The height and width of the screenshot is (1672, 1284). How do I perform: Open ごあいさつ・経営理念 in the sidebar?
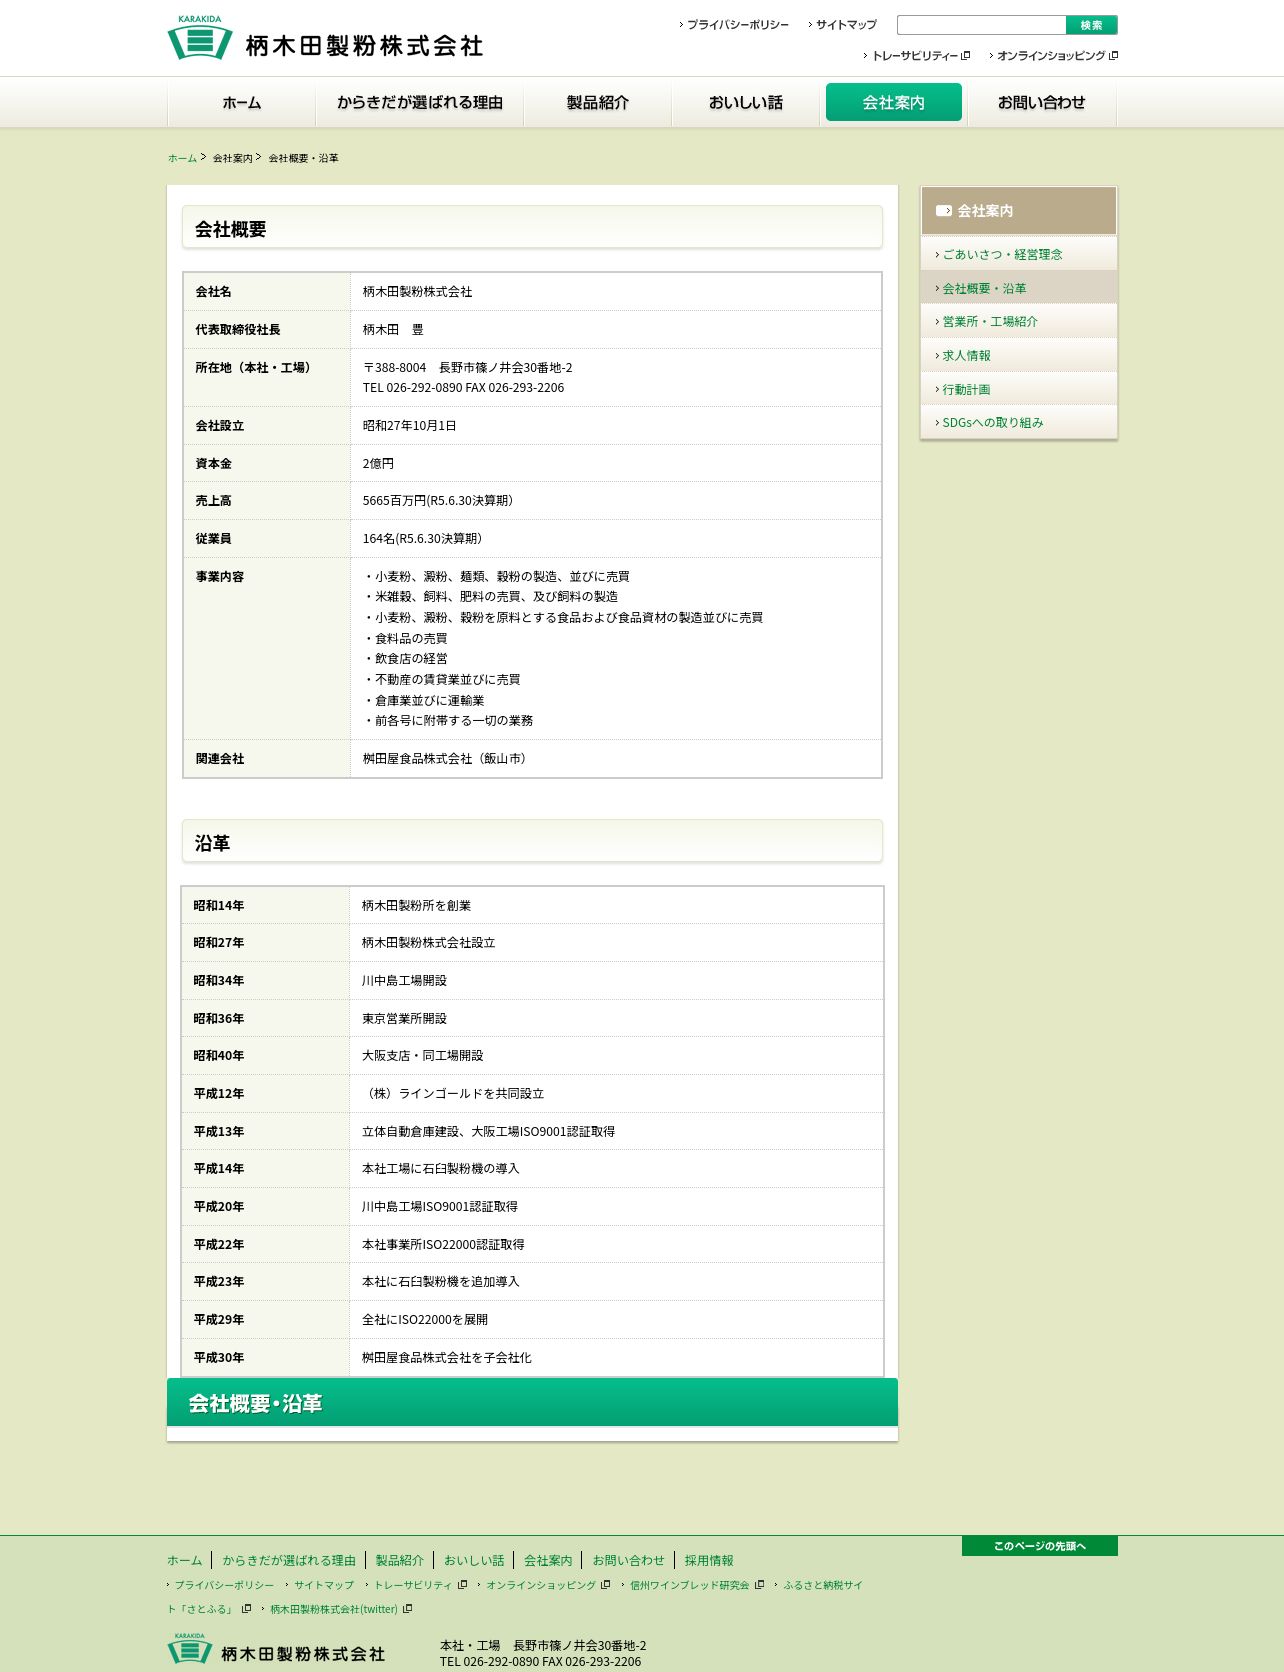coord(1019,254)
